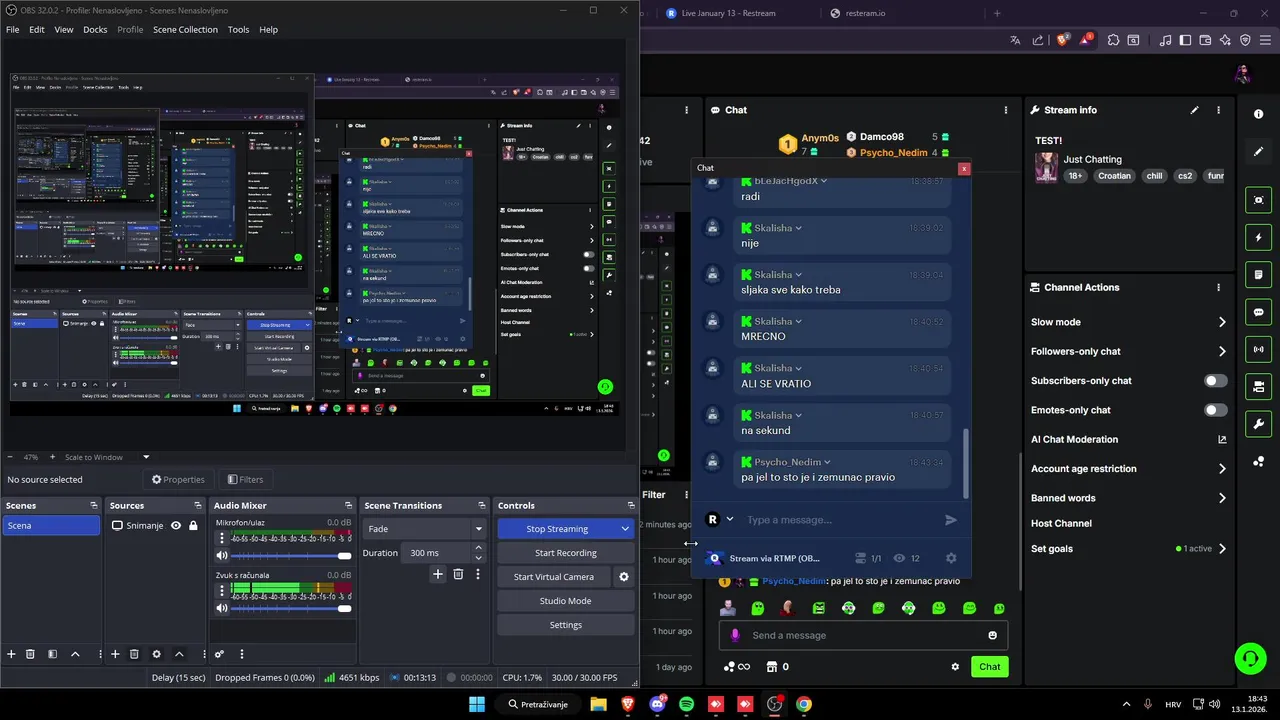This screenshot has height=720, width=1280.
Task: Open Mikrofon/ulaz three-dot options
Action: point(221,536)
